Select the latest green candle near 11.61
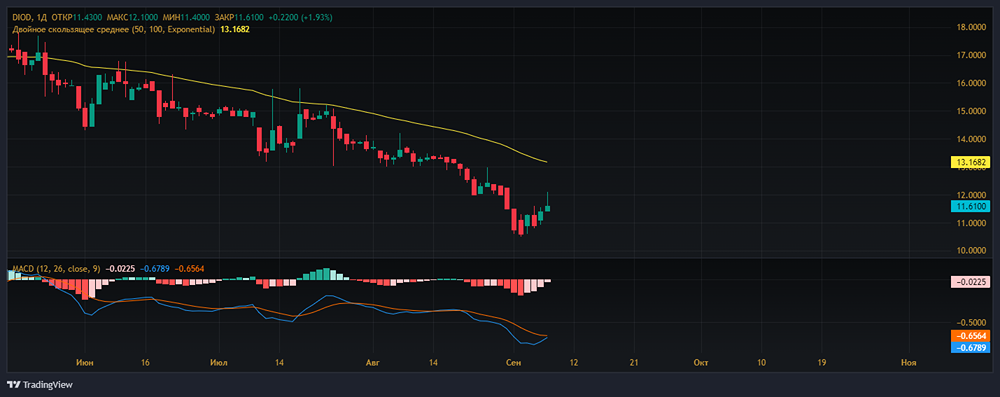1000x397 pixels. click(x=547, y=208)
